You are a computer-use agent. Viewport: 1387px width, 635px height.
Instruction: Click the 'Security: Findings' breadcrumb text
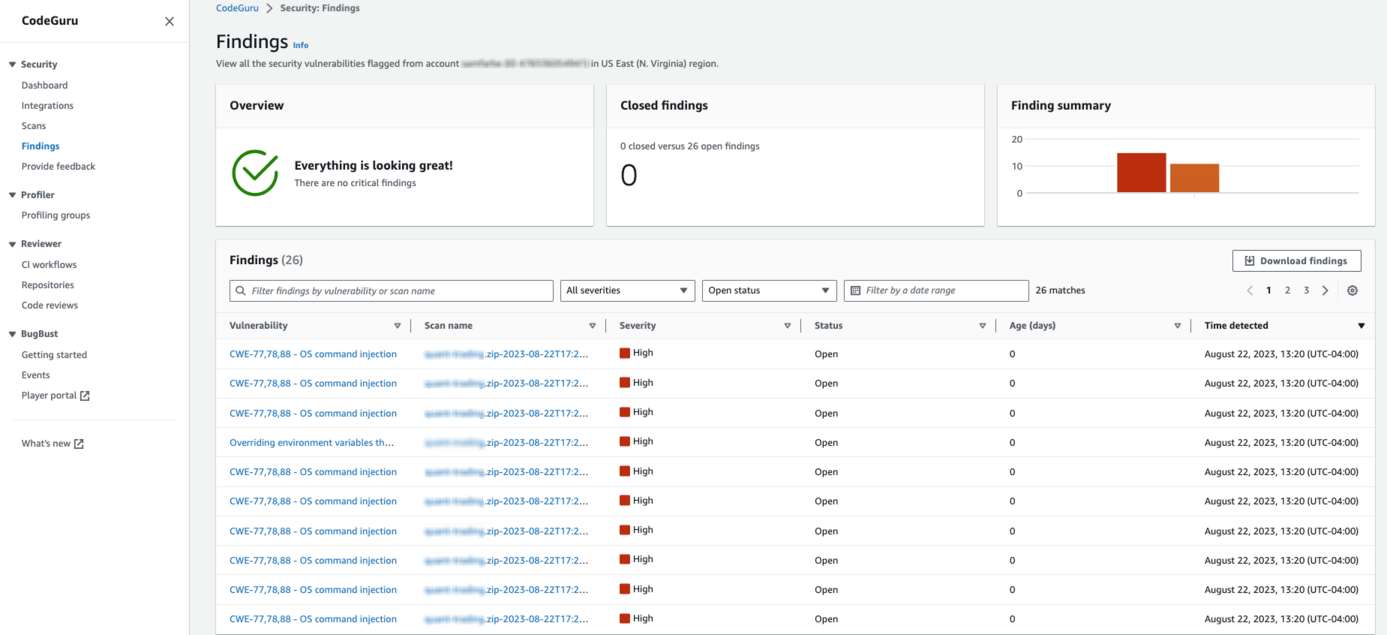tap(321, 8)
